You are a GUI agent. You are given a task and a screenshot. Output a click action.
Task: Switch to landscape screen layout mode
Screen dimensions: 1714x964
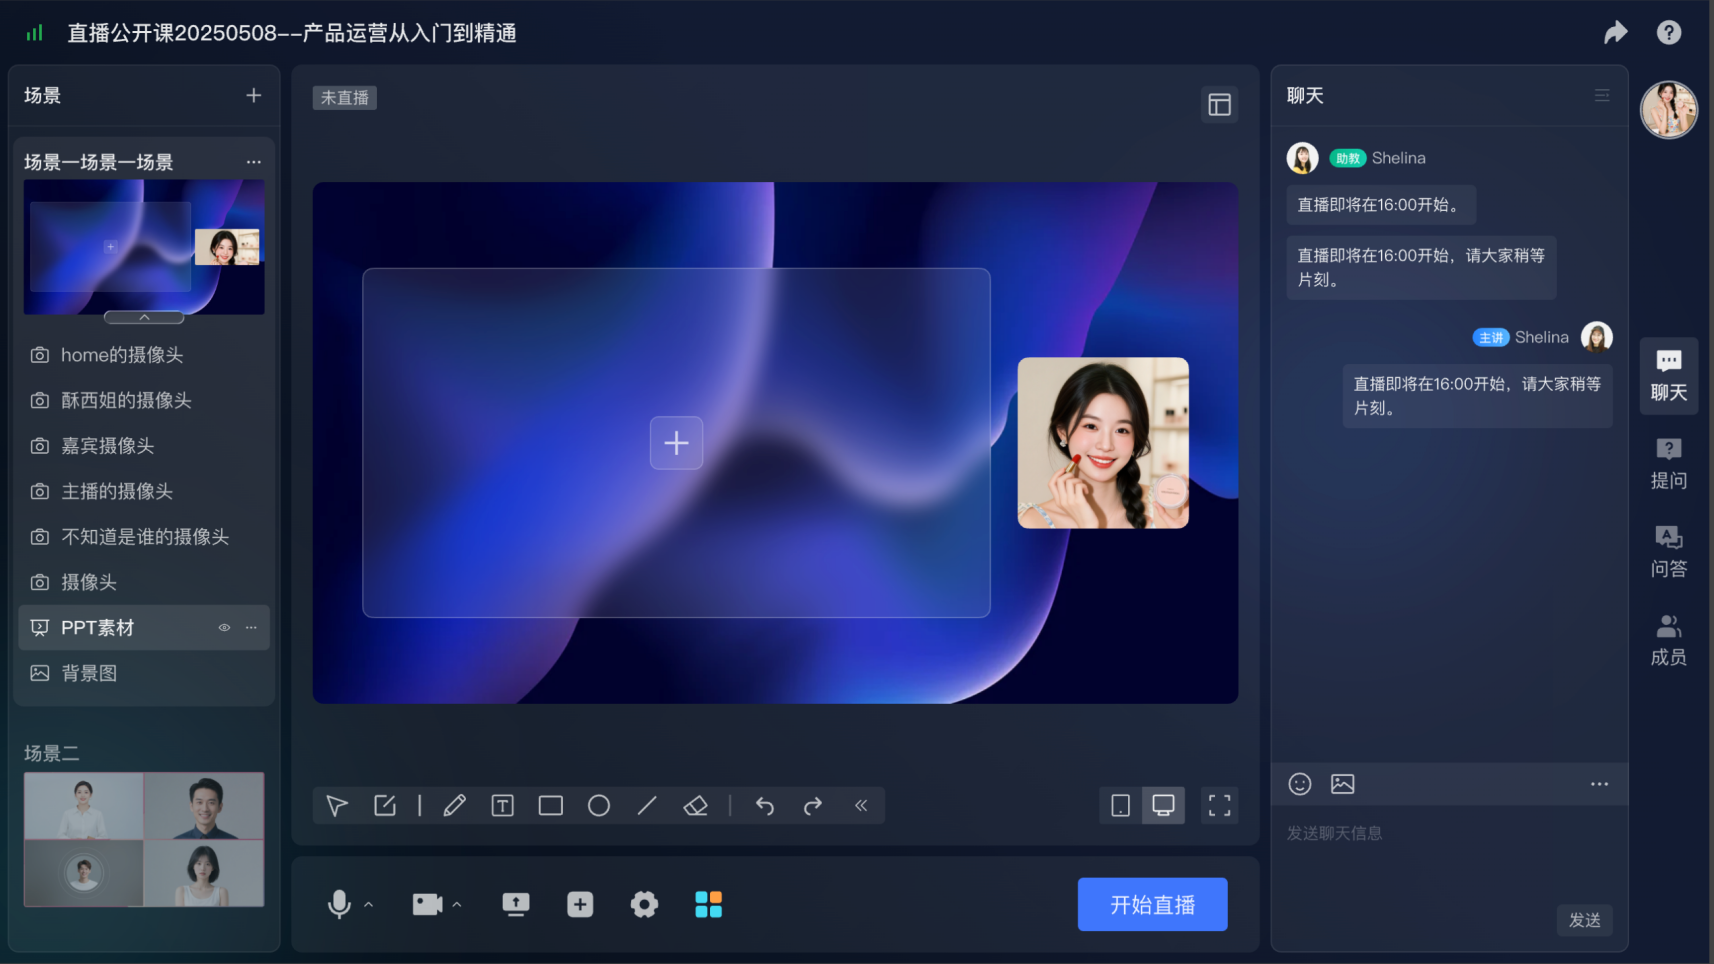pos(1163,806)
